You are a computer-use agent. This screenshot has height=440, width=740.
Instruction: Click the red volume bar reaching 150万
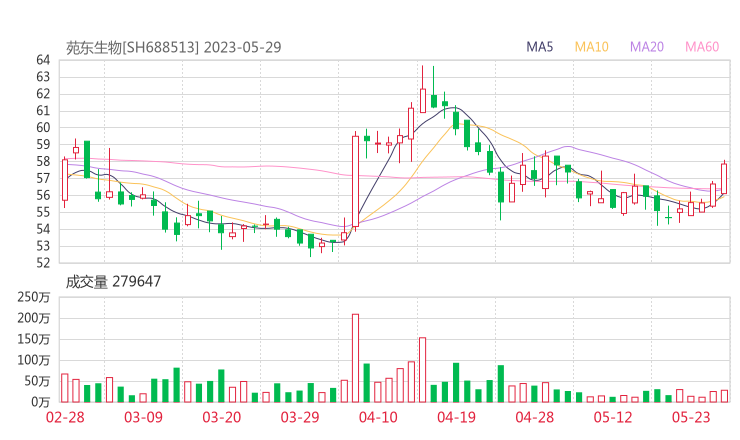tap(422, 370)
